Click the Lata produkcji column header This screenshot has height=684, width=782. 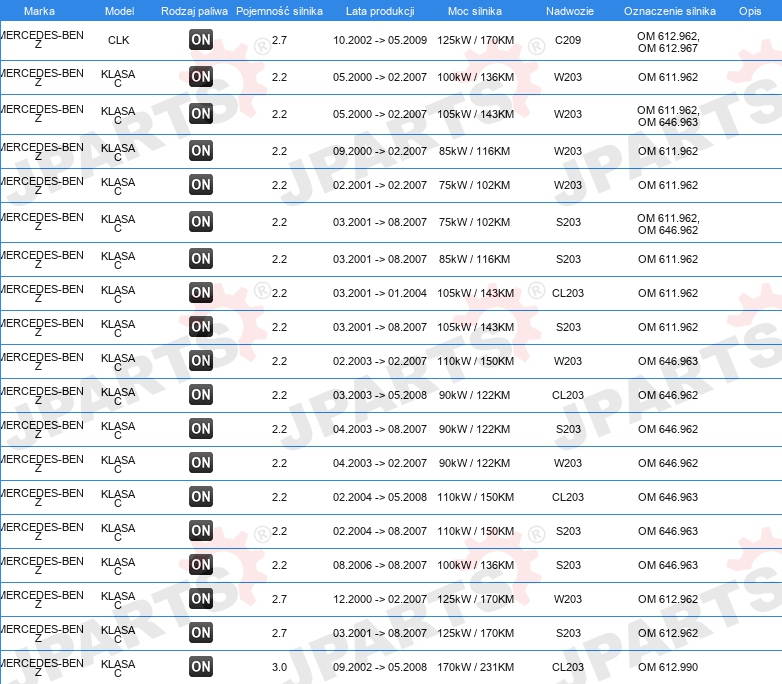click(380, 11)
